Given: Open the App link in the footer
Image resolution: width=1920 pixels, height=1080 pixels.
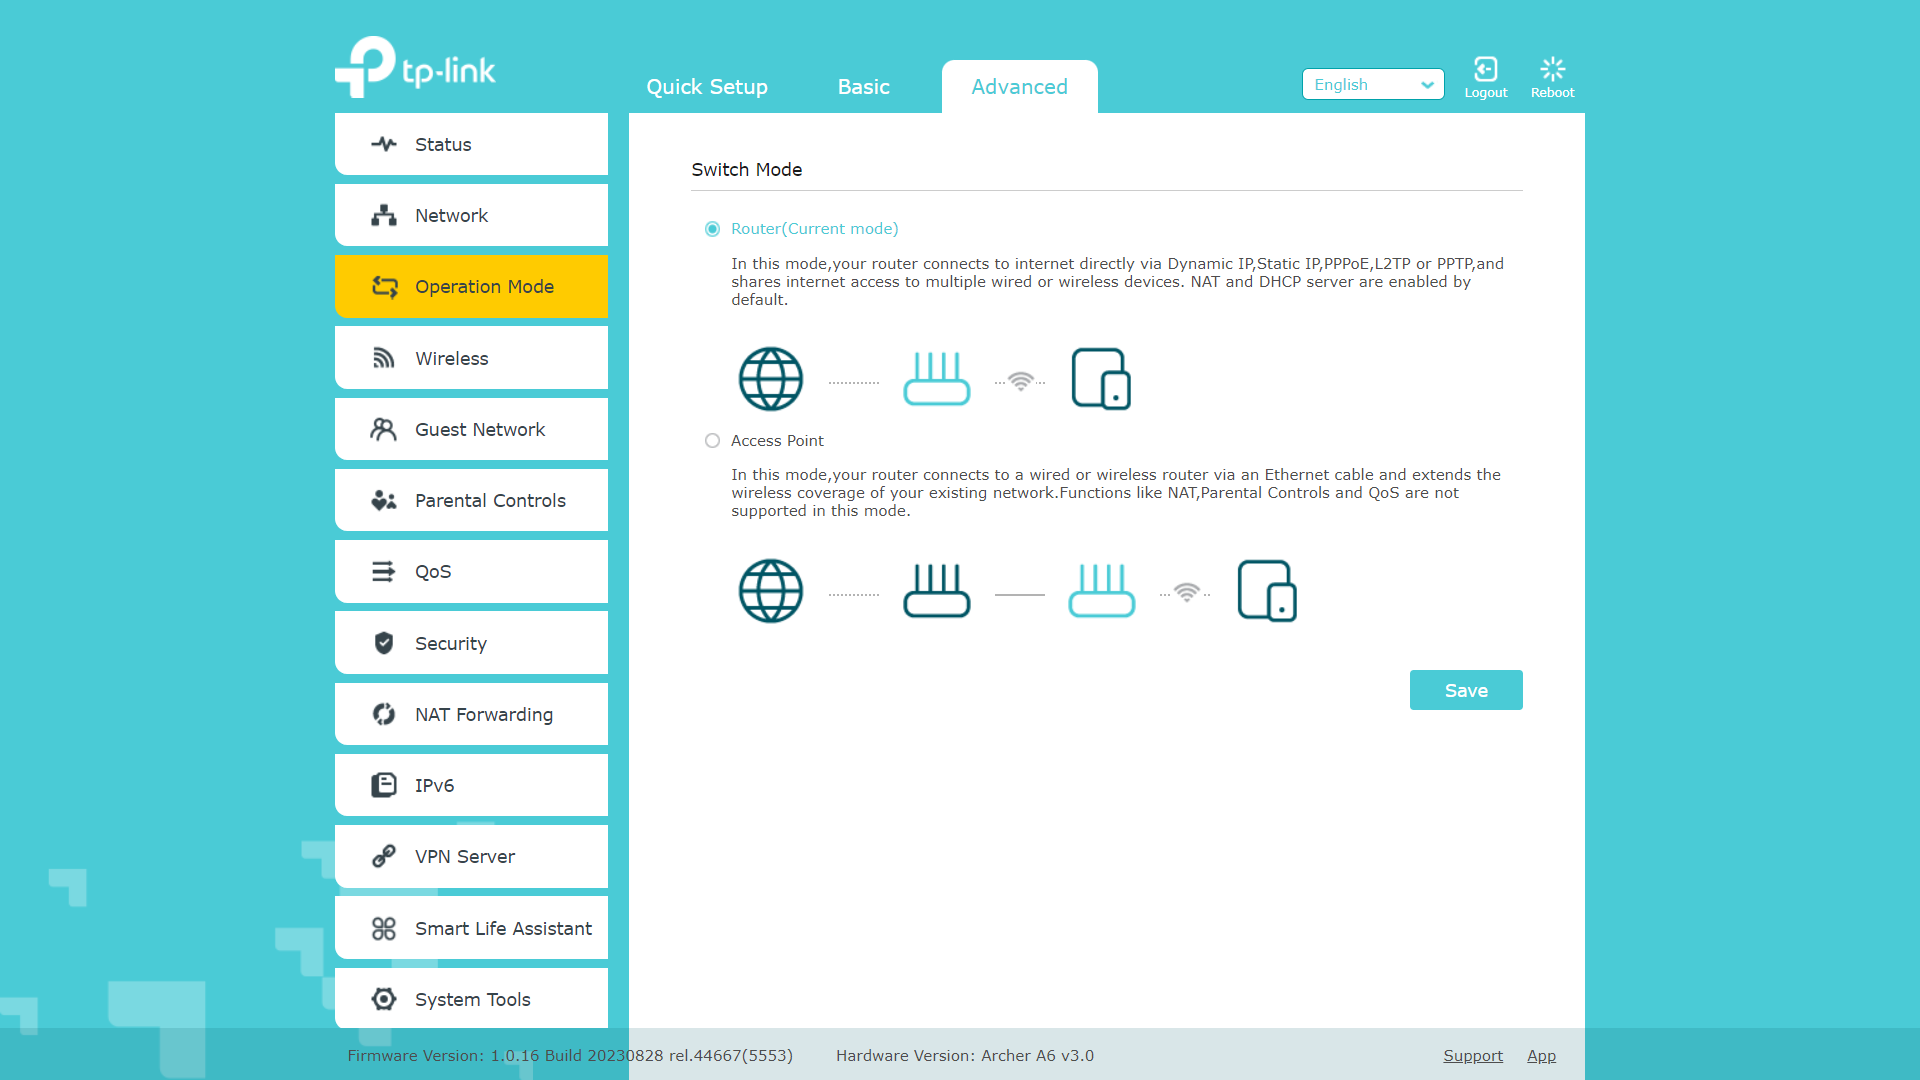Looking at the screenshot, I should pos(1541,1056).
